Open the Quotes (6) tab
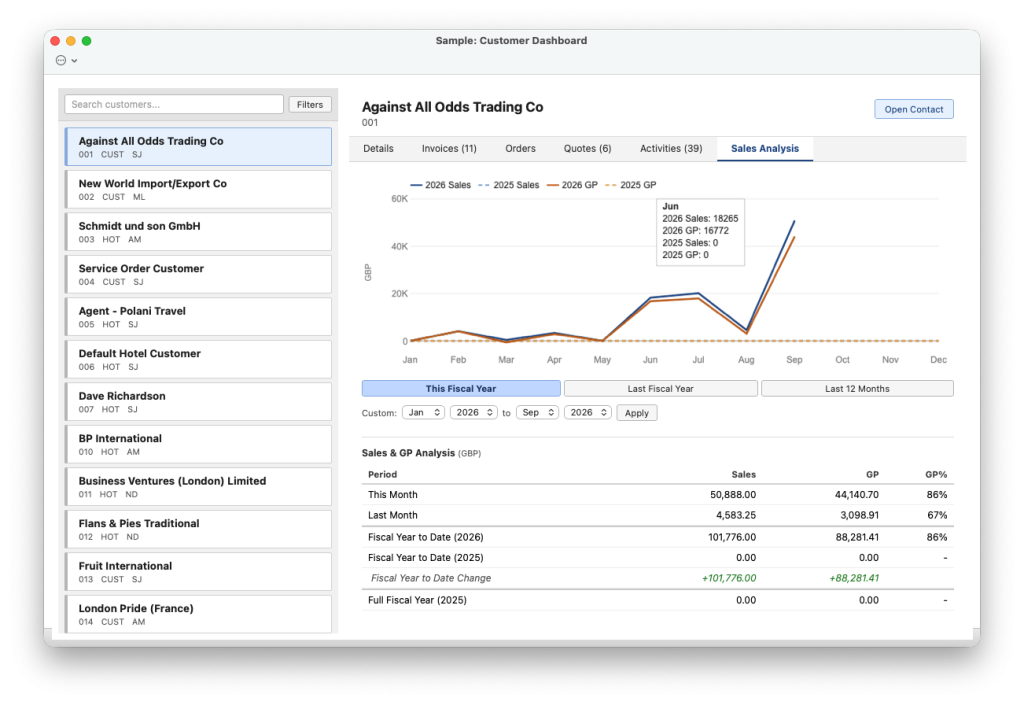Viewport: 1024px width, 705px height. click(x=587, y=149)
